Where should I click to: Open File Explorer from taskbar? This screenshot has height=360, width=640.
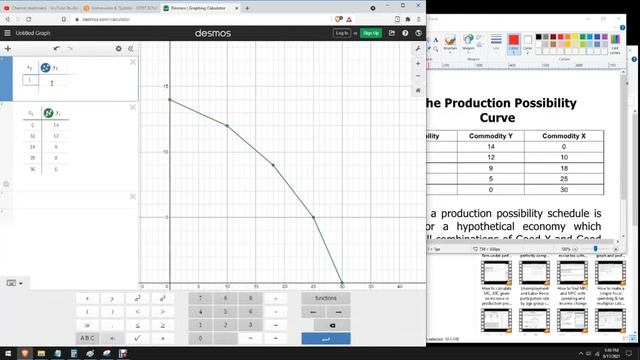click(41, 353)
